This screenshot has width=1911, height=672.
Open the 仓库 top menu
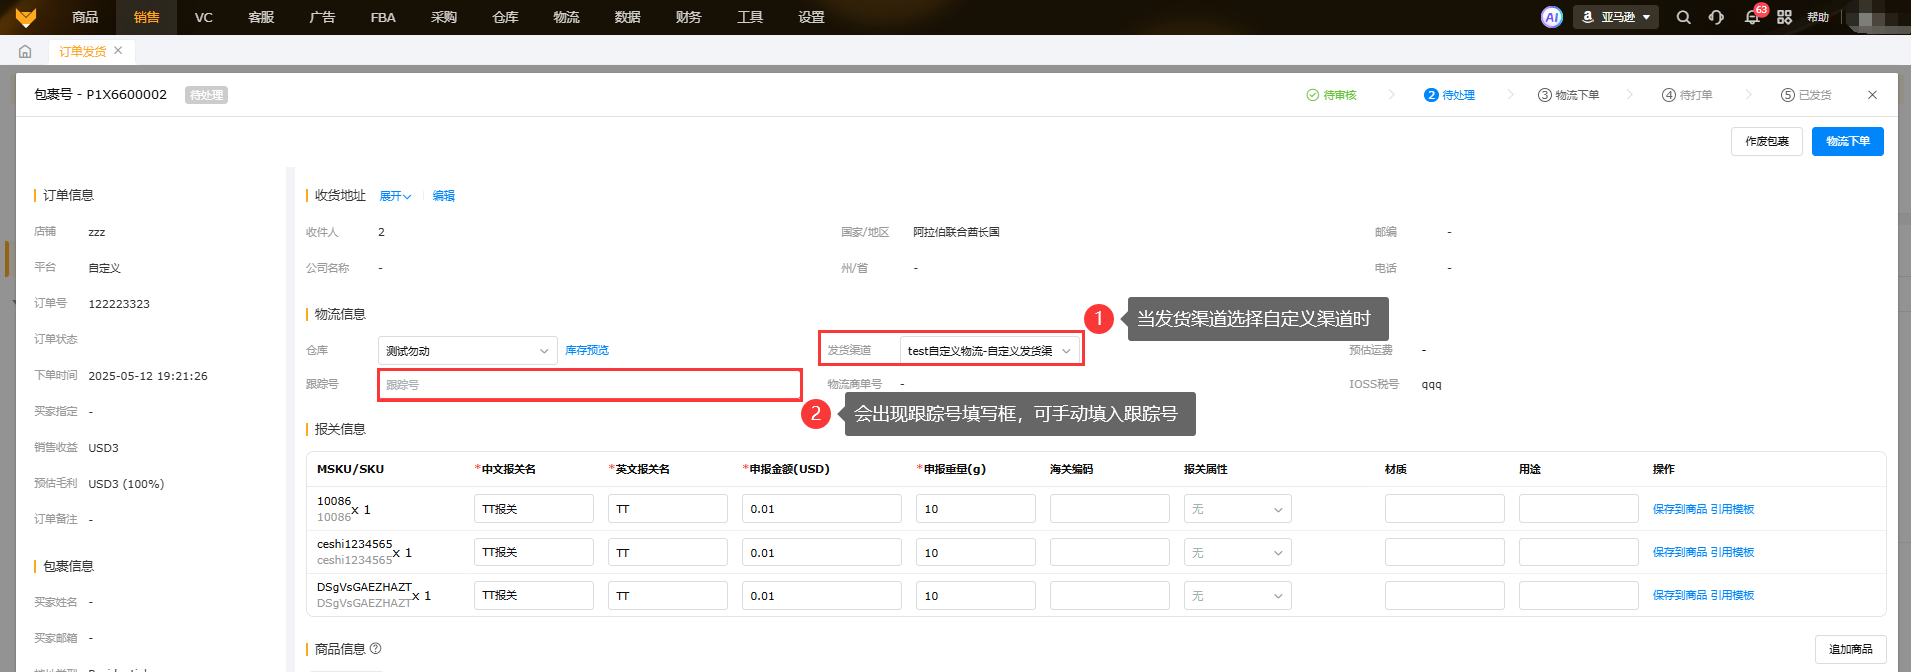point(505,17)
